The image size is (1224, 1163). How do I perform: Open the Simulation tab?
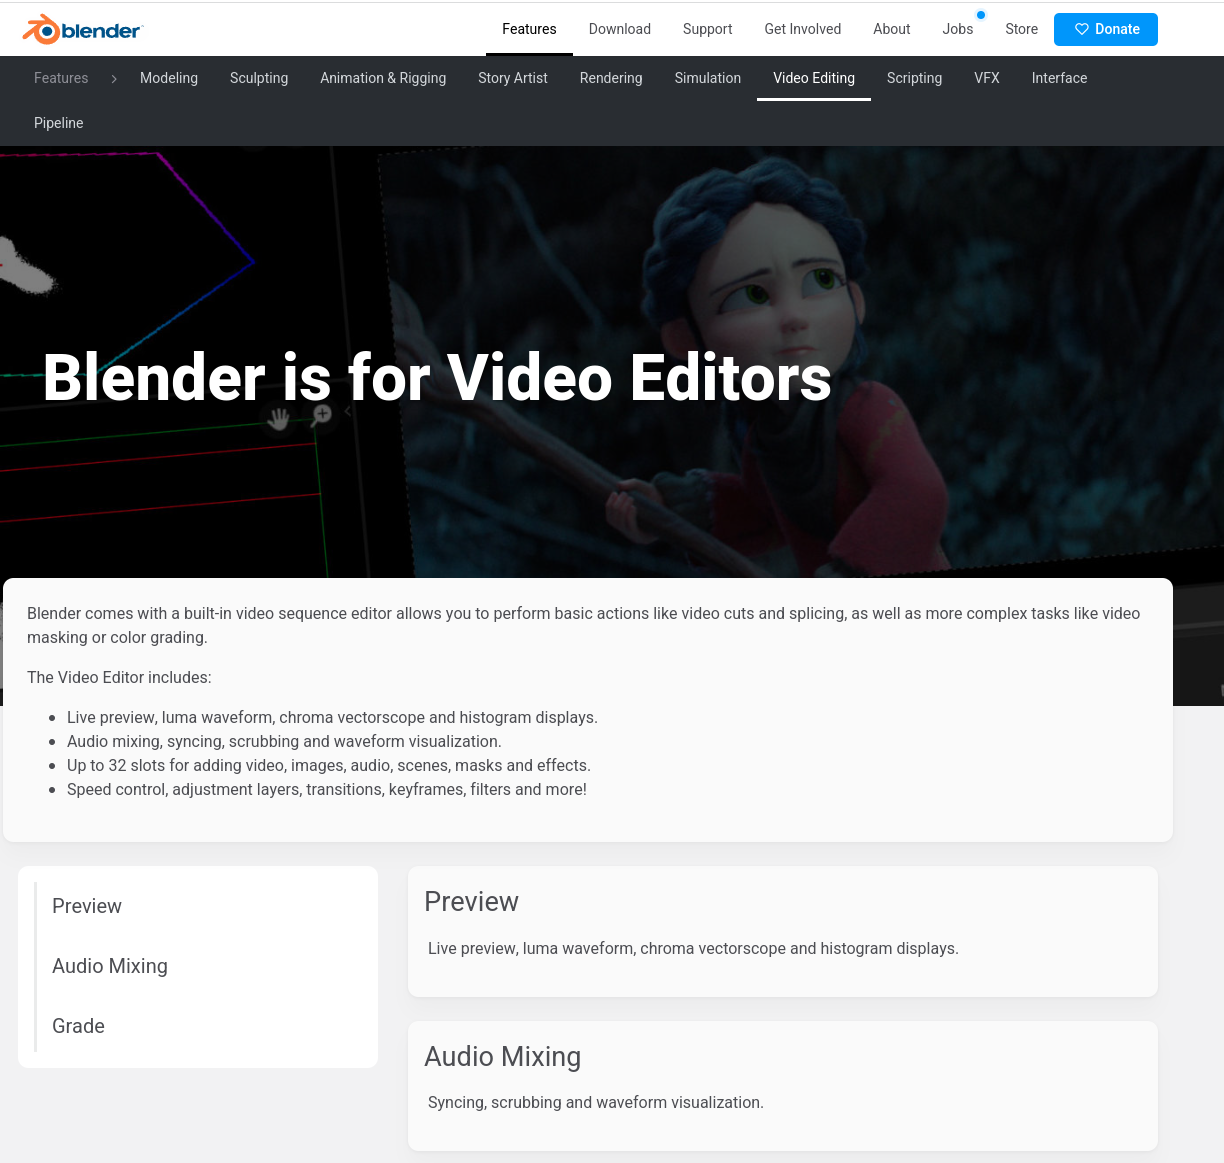(x=708, y=78)
